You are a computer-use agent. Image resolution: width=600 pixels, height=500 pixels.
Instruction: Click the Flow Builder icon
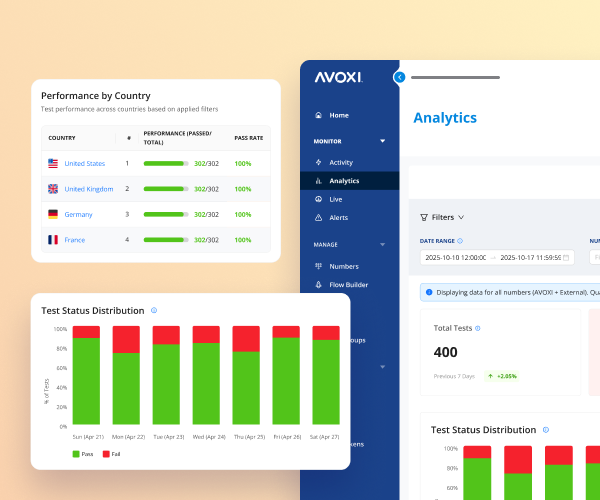point(318,284)
